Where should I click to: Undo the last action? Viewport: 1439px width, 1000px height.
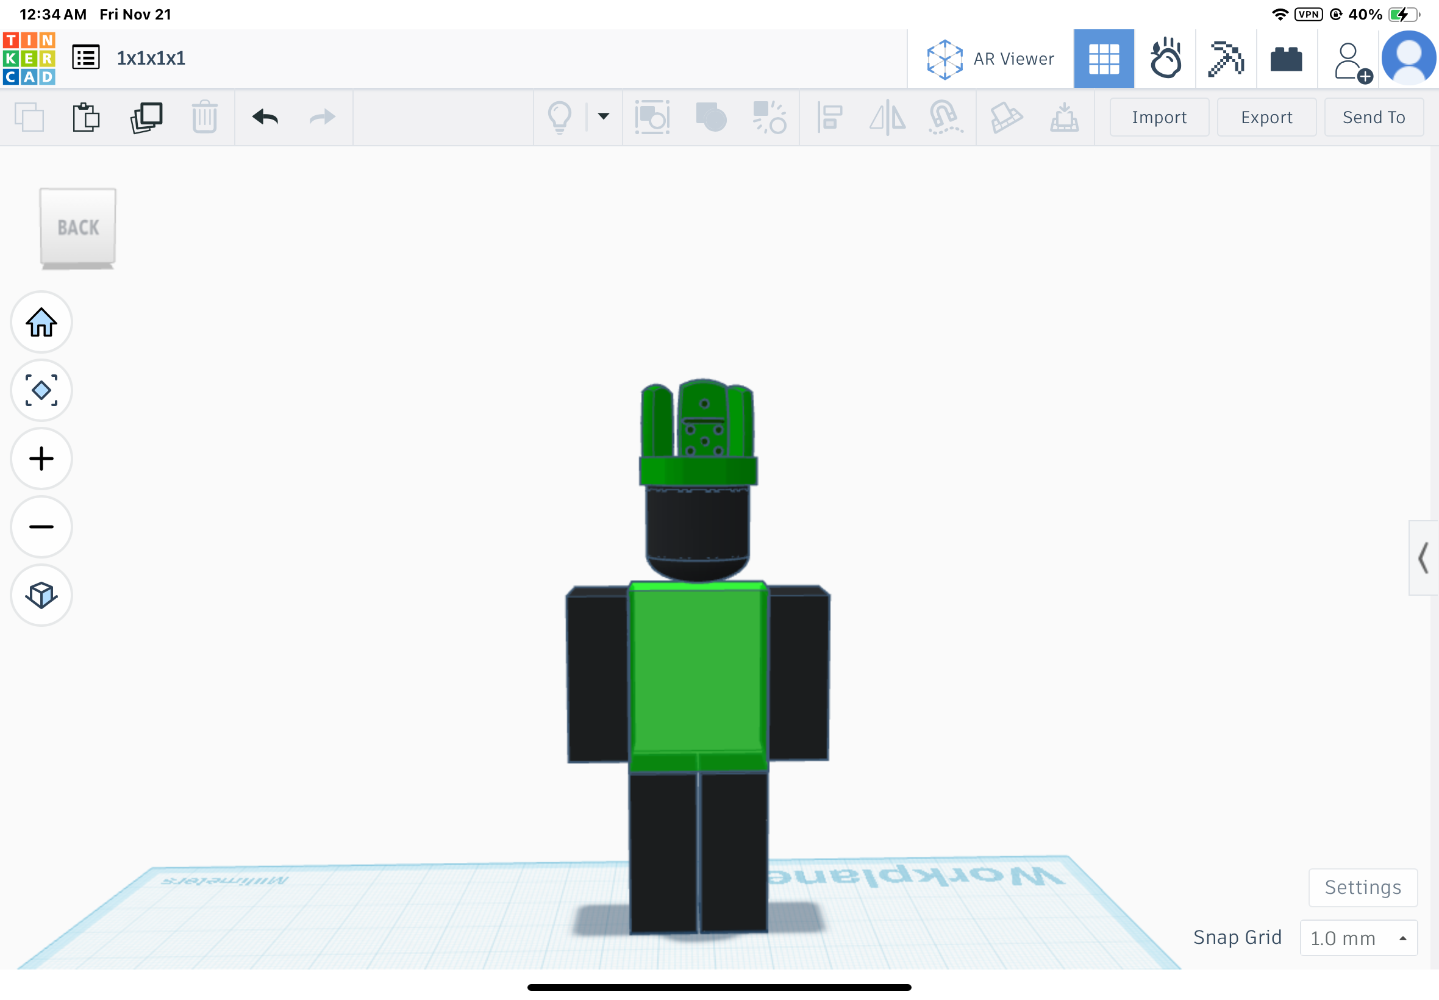(265, 118)
